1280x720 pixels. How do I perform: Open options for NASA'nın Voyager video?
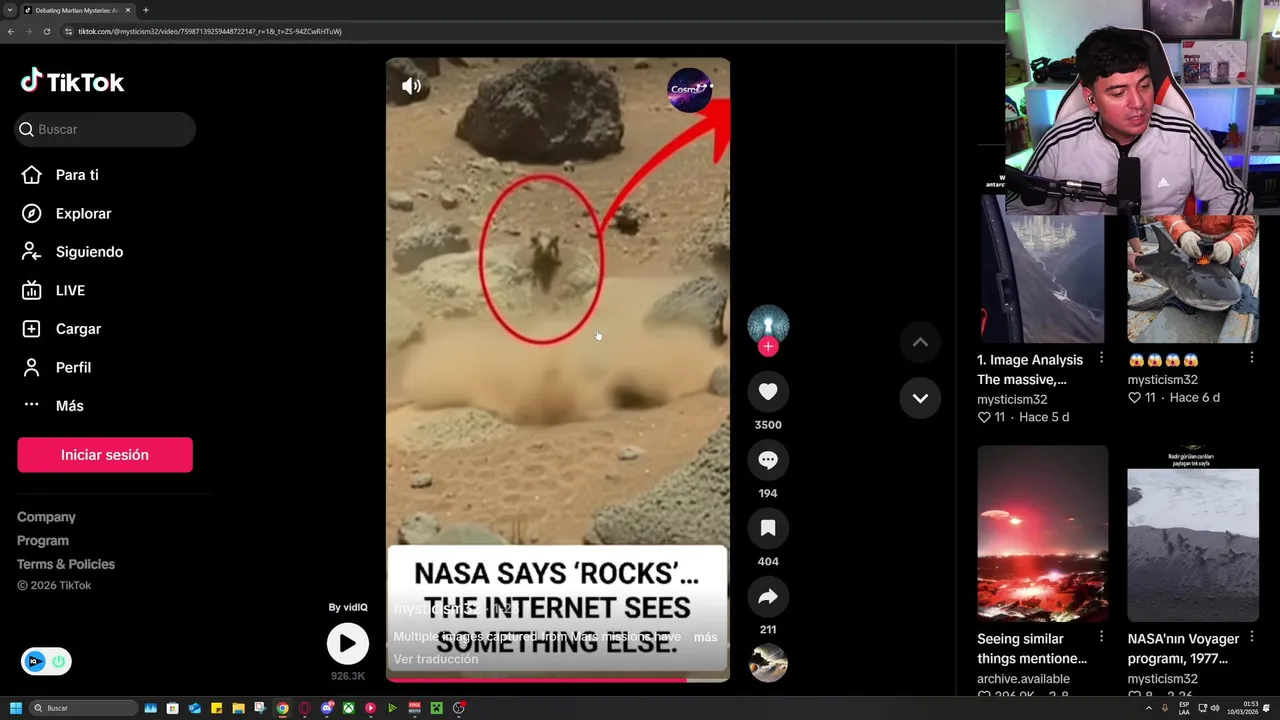pos(1252,637)
